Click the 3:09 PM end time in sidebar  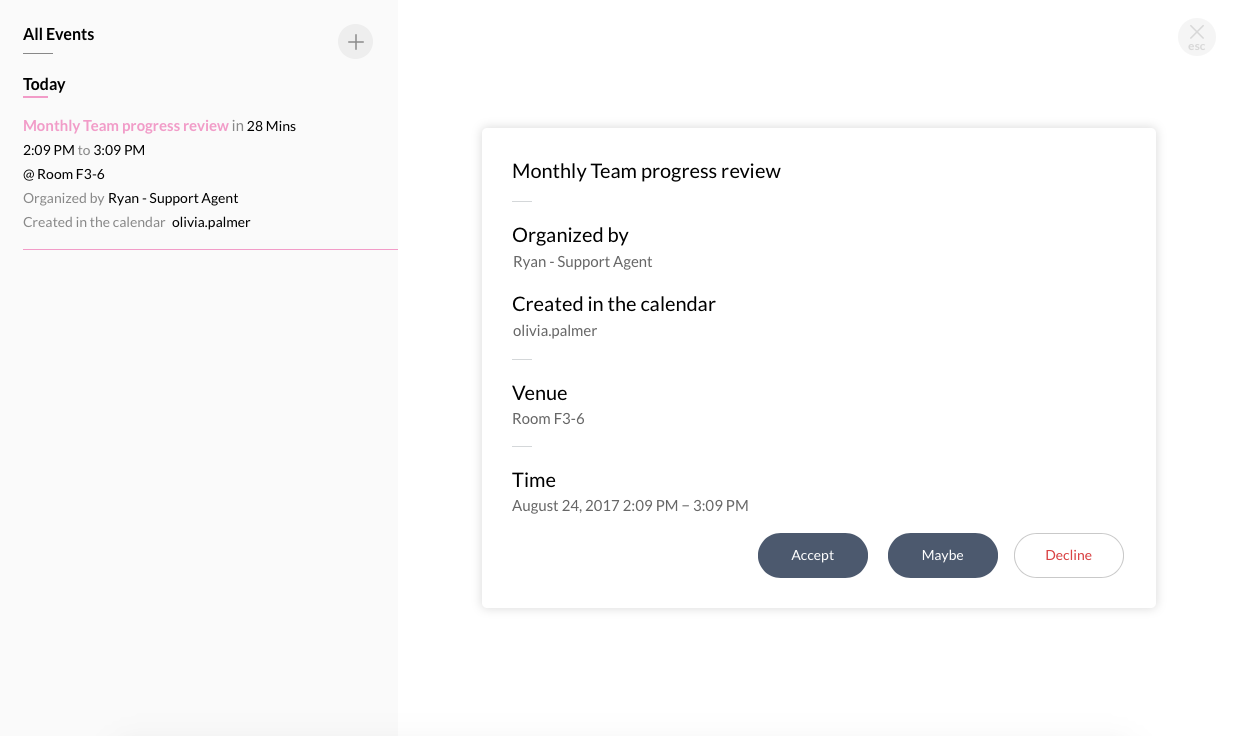click(119, 150)
